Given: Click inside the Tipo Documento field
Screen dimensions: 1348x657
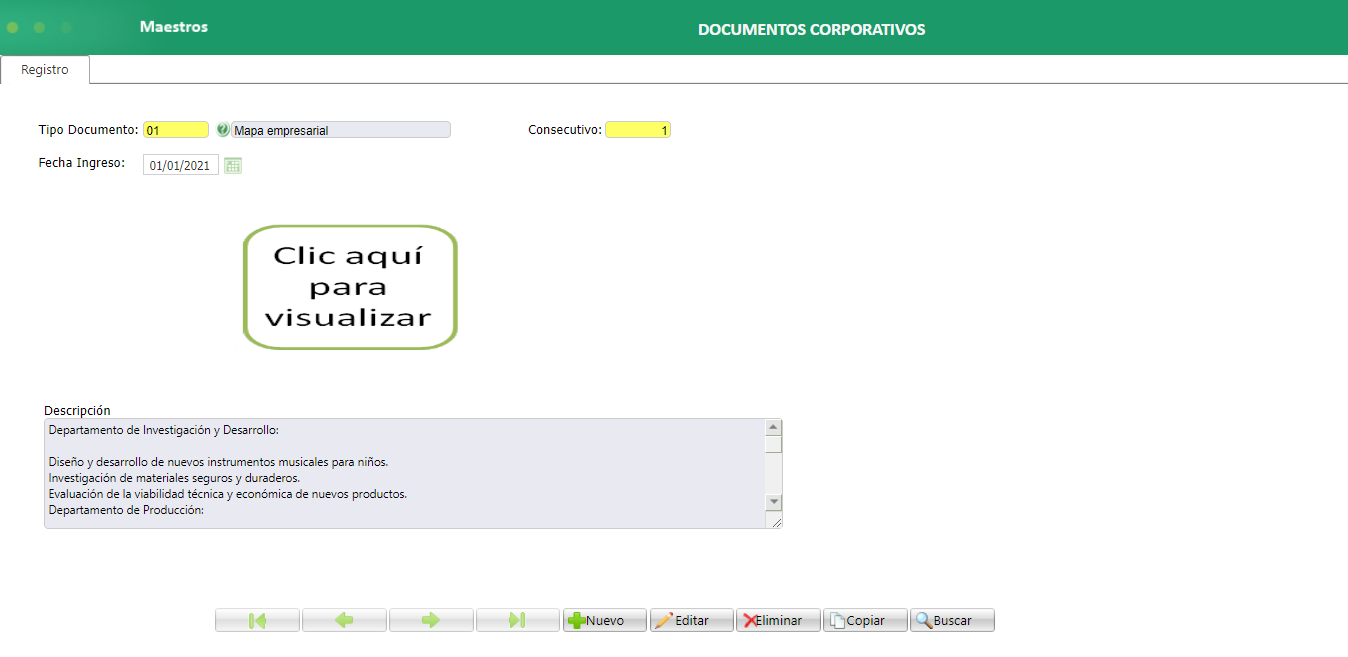Looking at the screenshot, I should (x=175, y=129).
